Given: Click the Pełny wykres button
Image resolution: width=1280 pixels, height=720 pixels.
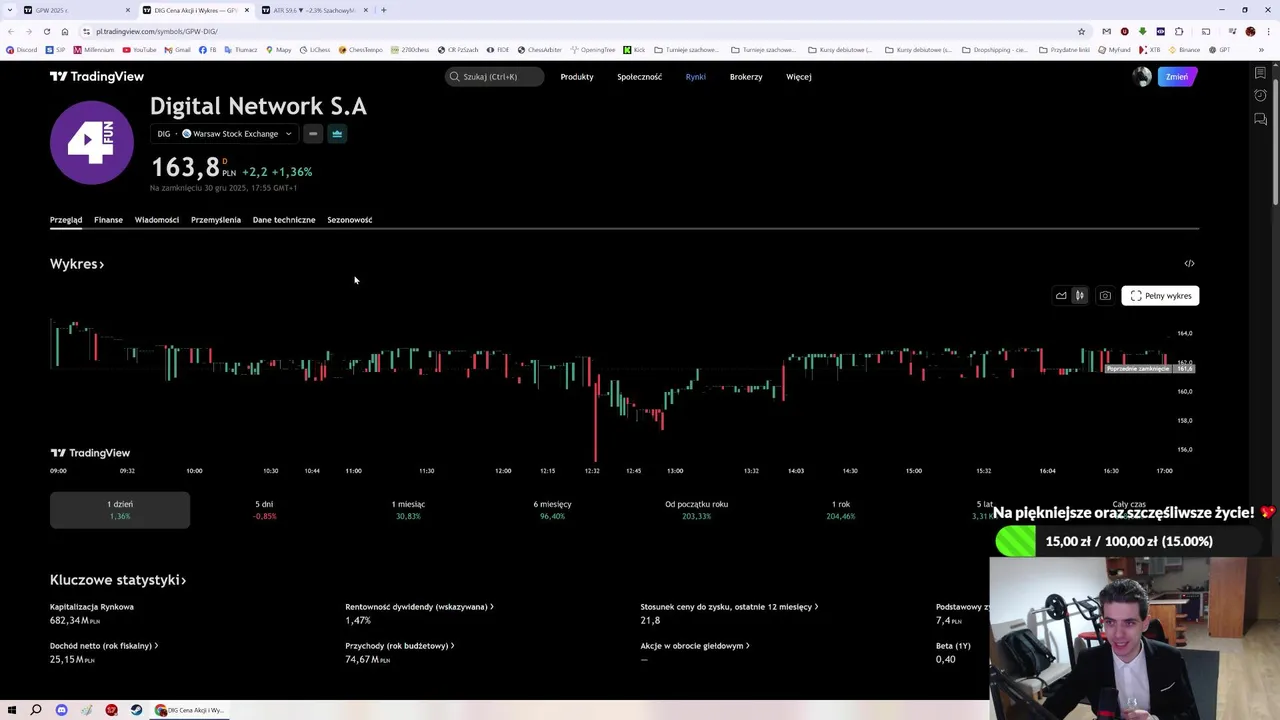Looking at the screenshot, I should (1160, 296).
